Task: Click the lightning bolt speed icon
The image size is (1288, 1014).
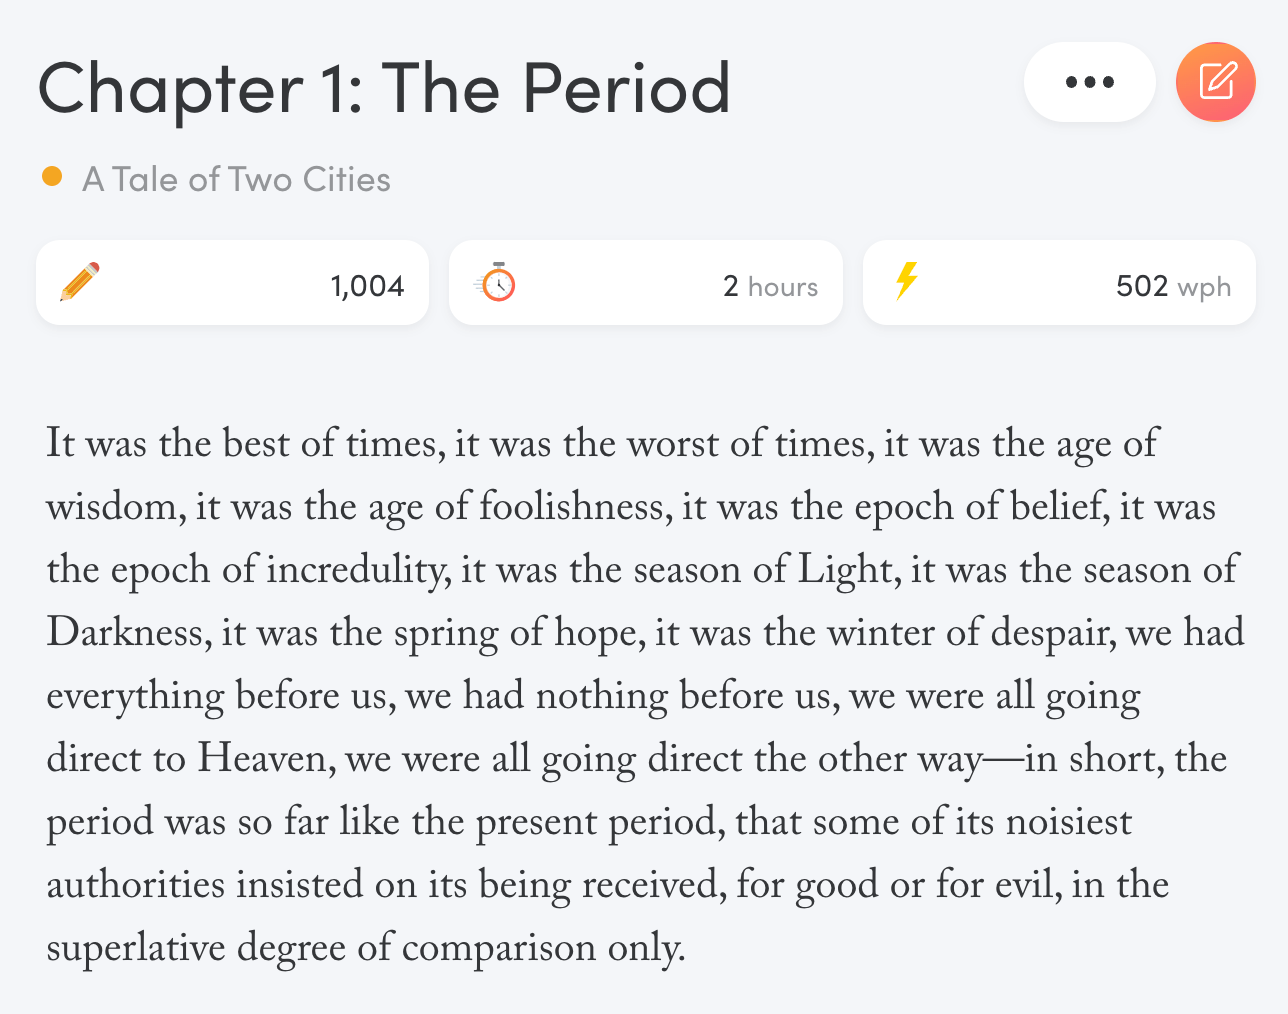Action: [x=907, y=281]
